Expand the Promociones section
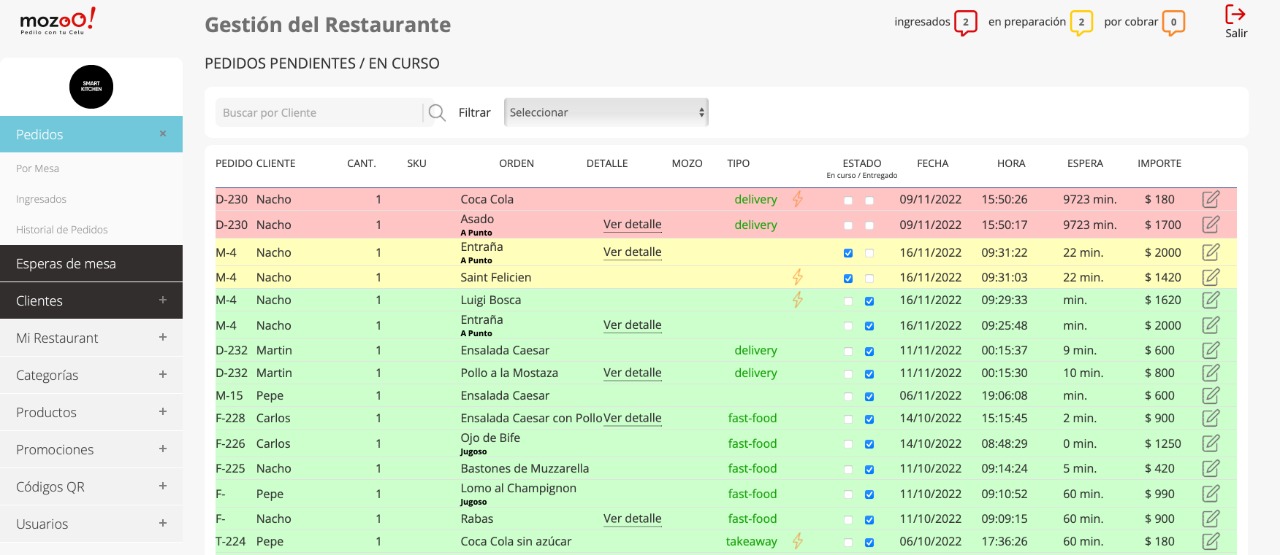Screen dimensions: 1280x555 pyautogui.click(x=163, y=449)
